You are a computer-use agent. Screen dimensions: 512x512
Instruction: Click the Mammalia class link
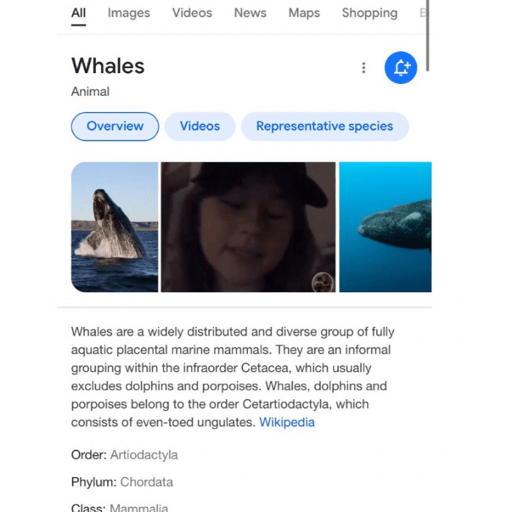point(139,508)
